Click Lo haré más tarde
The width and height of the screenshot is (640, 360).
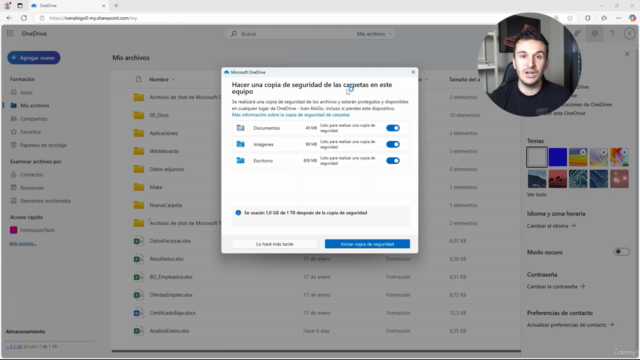coord(275,244)
